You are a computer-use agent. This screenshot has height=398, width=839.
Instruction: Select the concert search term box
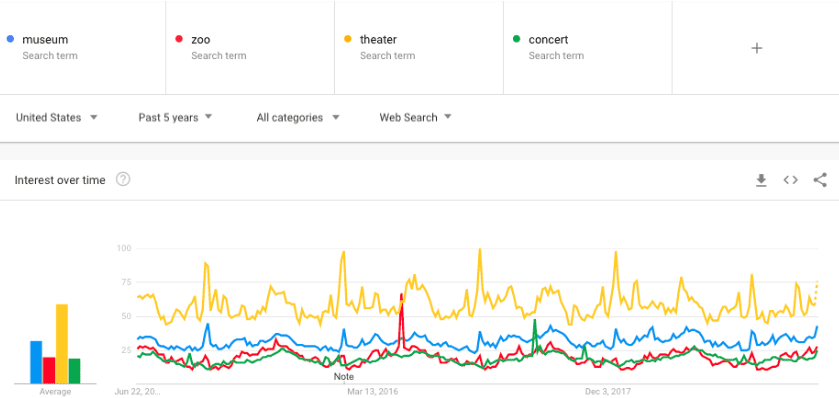point(588,48)
